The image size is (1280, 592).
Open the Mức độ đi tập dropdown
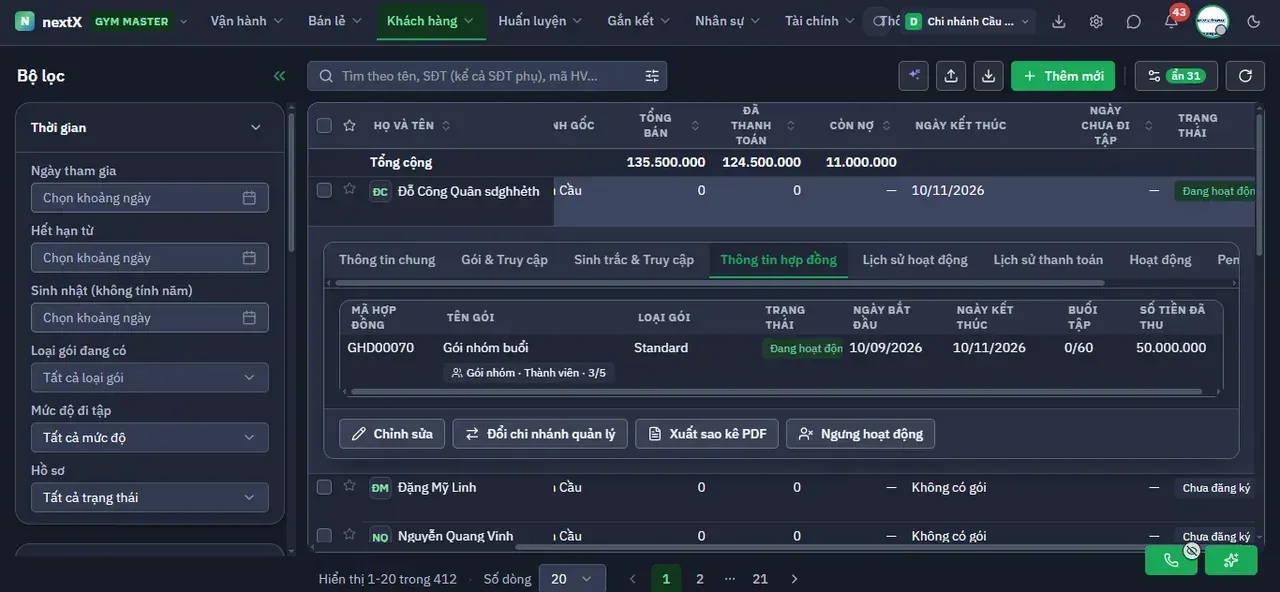(x=150, y=438)
